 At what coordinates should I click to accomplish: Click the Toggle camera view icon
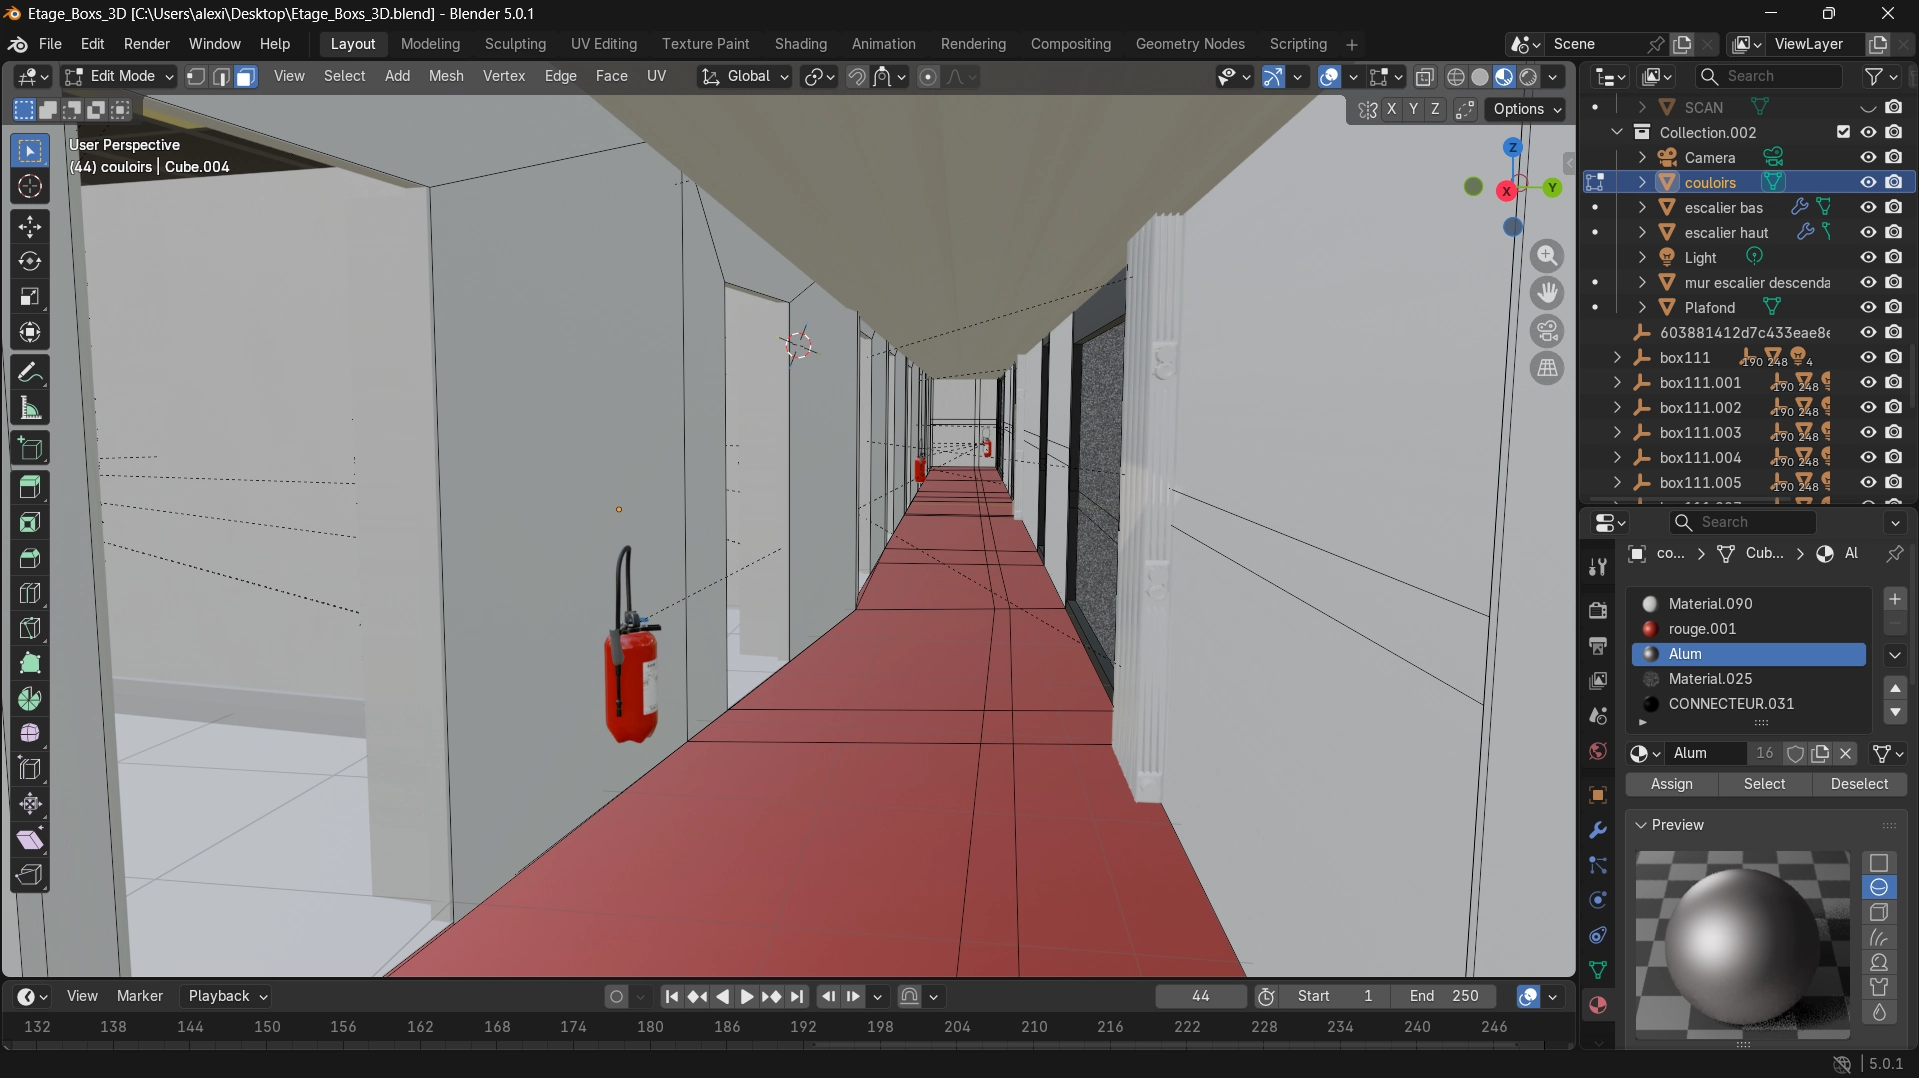(x=1547, y=331)
